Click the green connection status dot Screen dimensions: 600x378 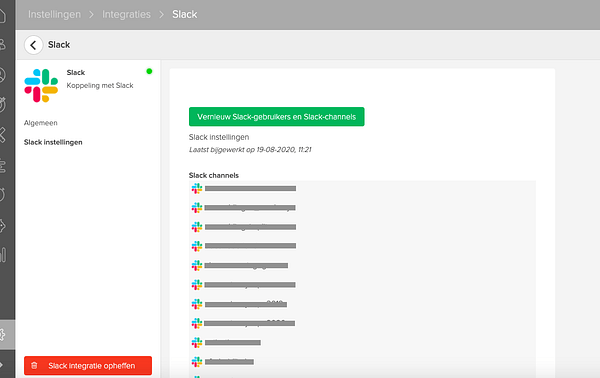tap(149, 71)
